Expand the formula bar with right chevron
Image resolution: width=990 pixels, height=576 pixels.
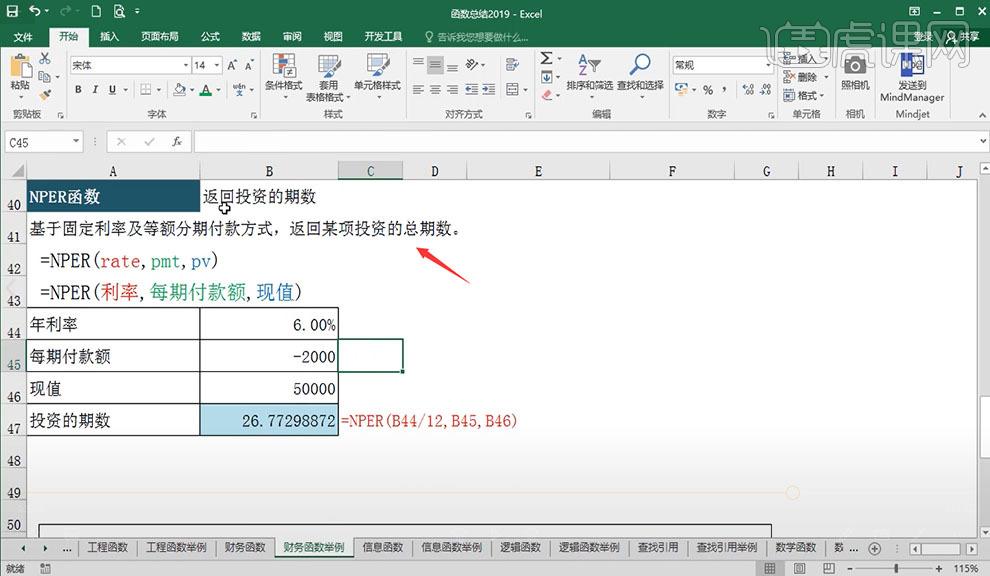[982, 141]
